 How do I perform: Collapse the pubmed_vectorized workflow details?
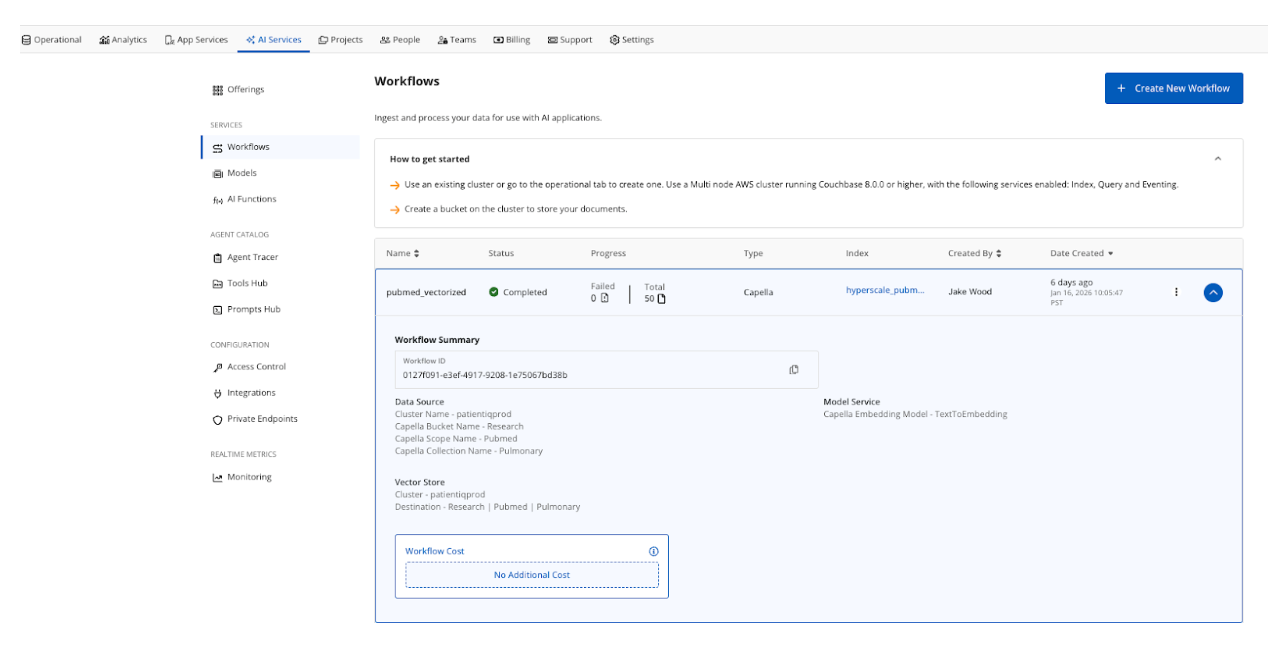click(1212, 293)
